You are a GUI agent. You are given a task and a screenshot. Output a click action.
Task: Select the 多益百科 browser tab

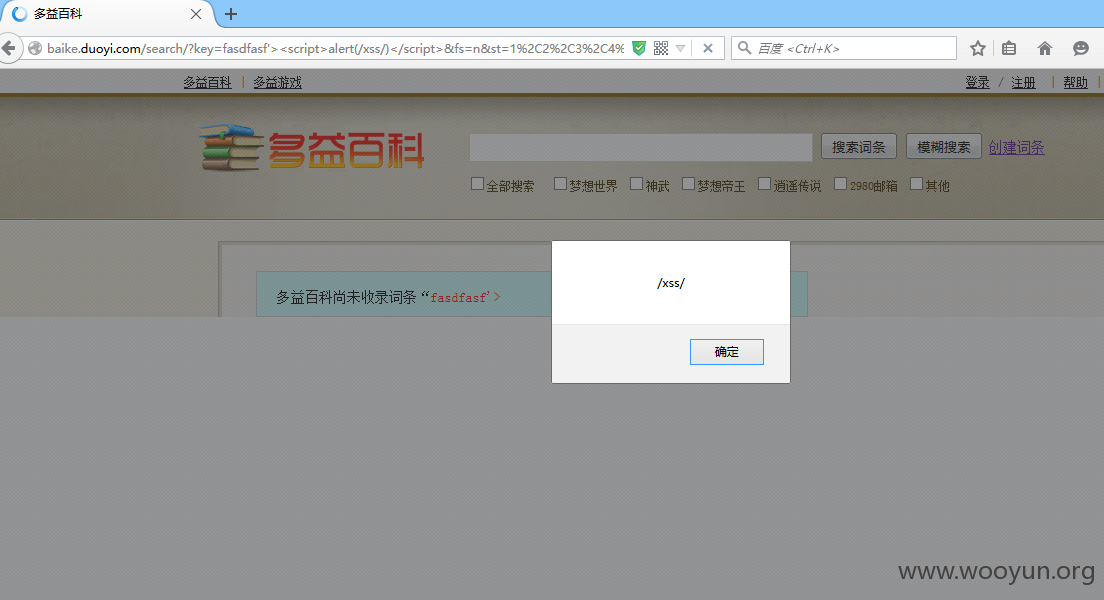107,13
